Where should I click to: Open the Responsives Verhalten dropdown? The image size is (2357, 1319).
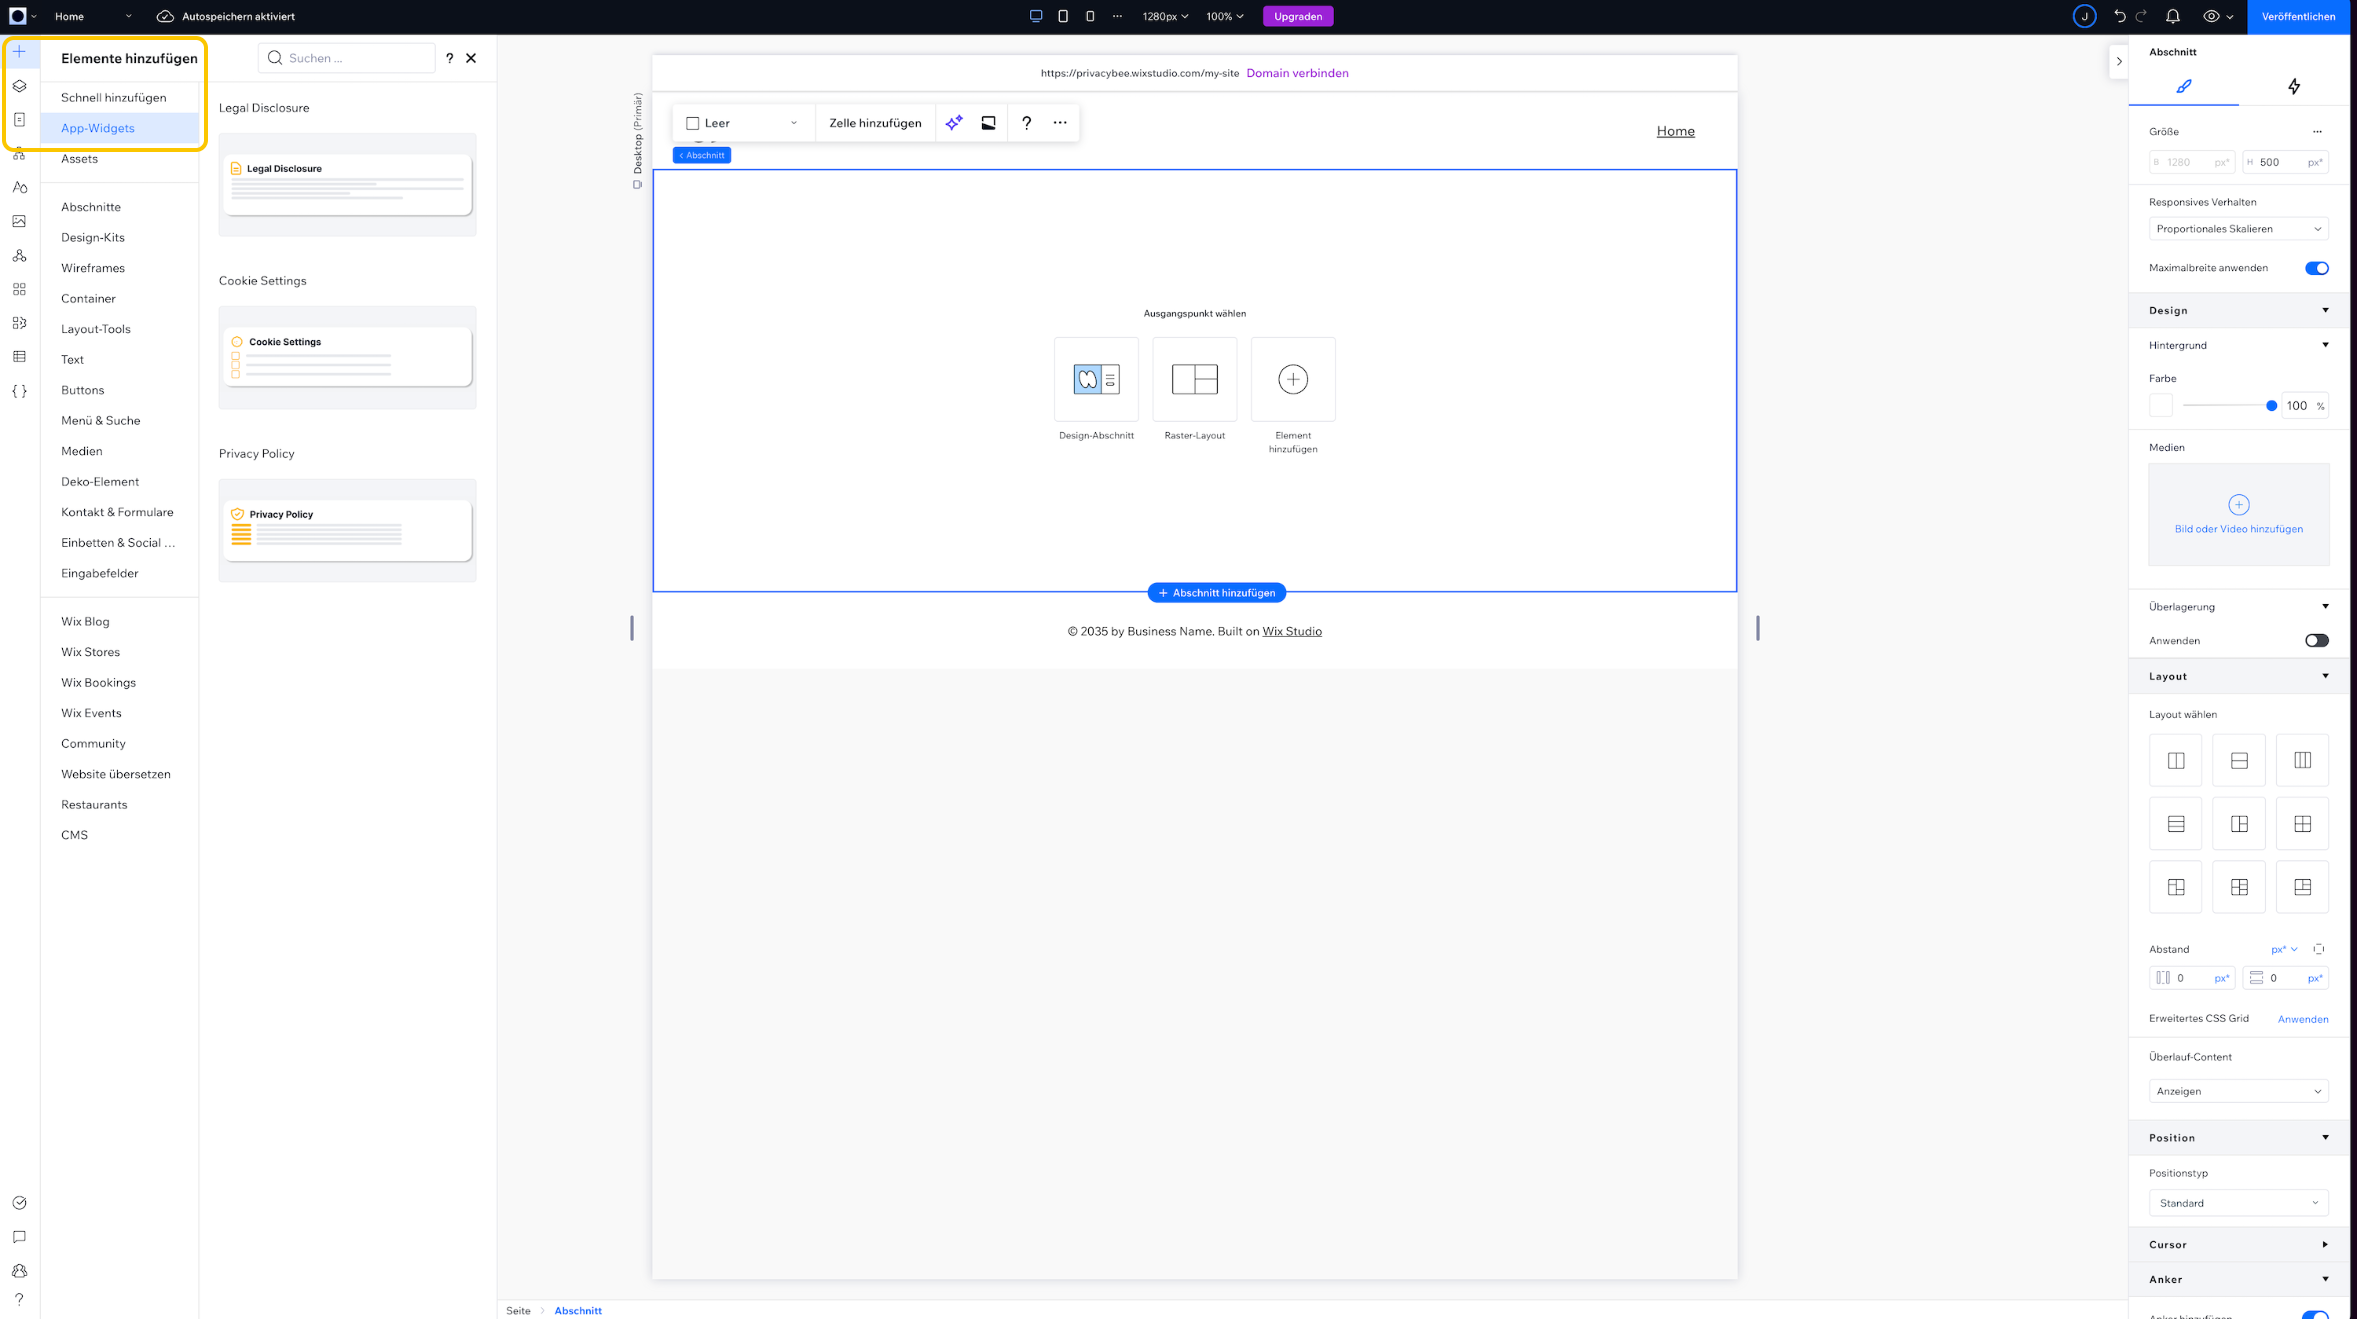[2238, 229]
